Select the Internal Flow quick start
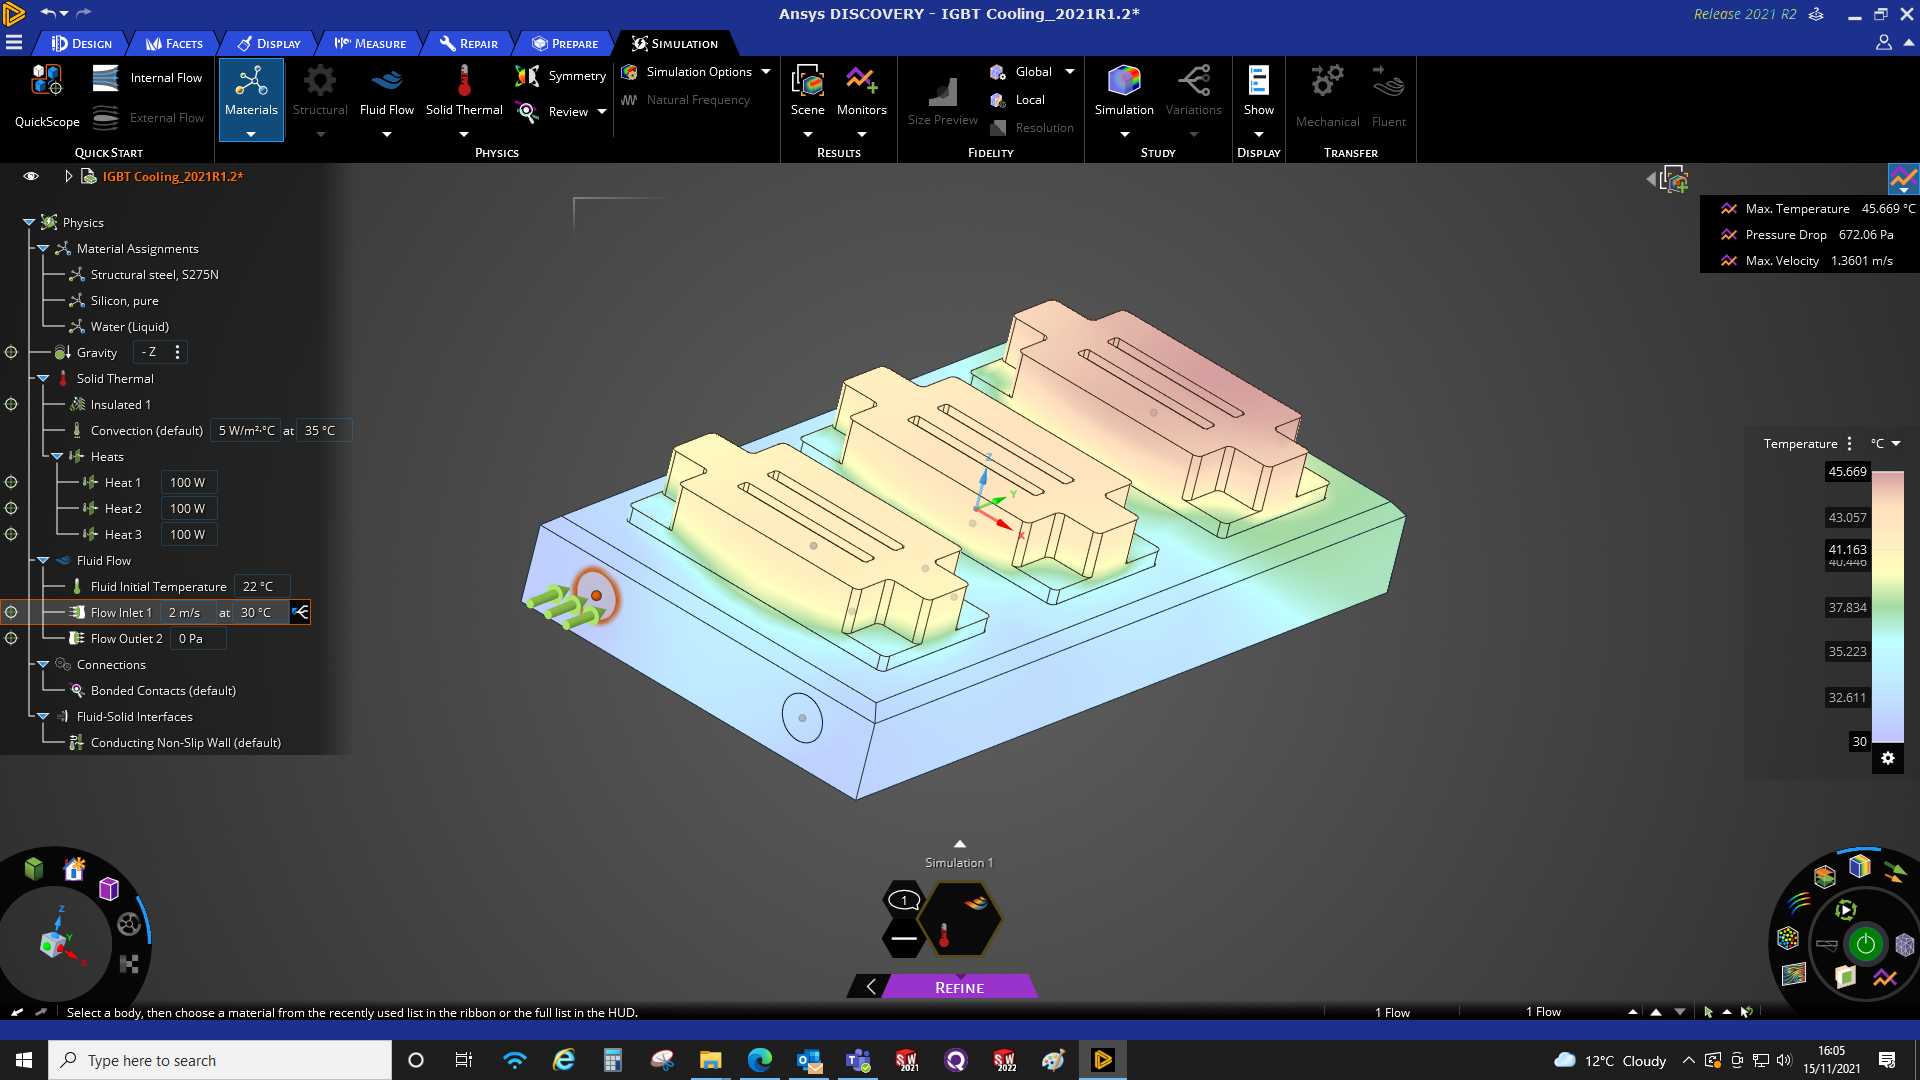 [147, 78]
